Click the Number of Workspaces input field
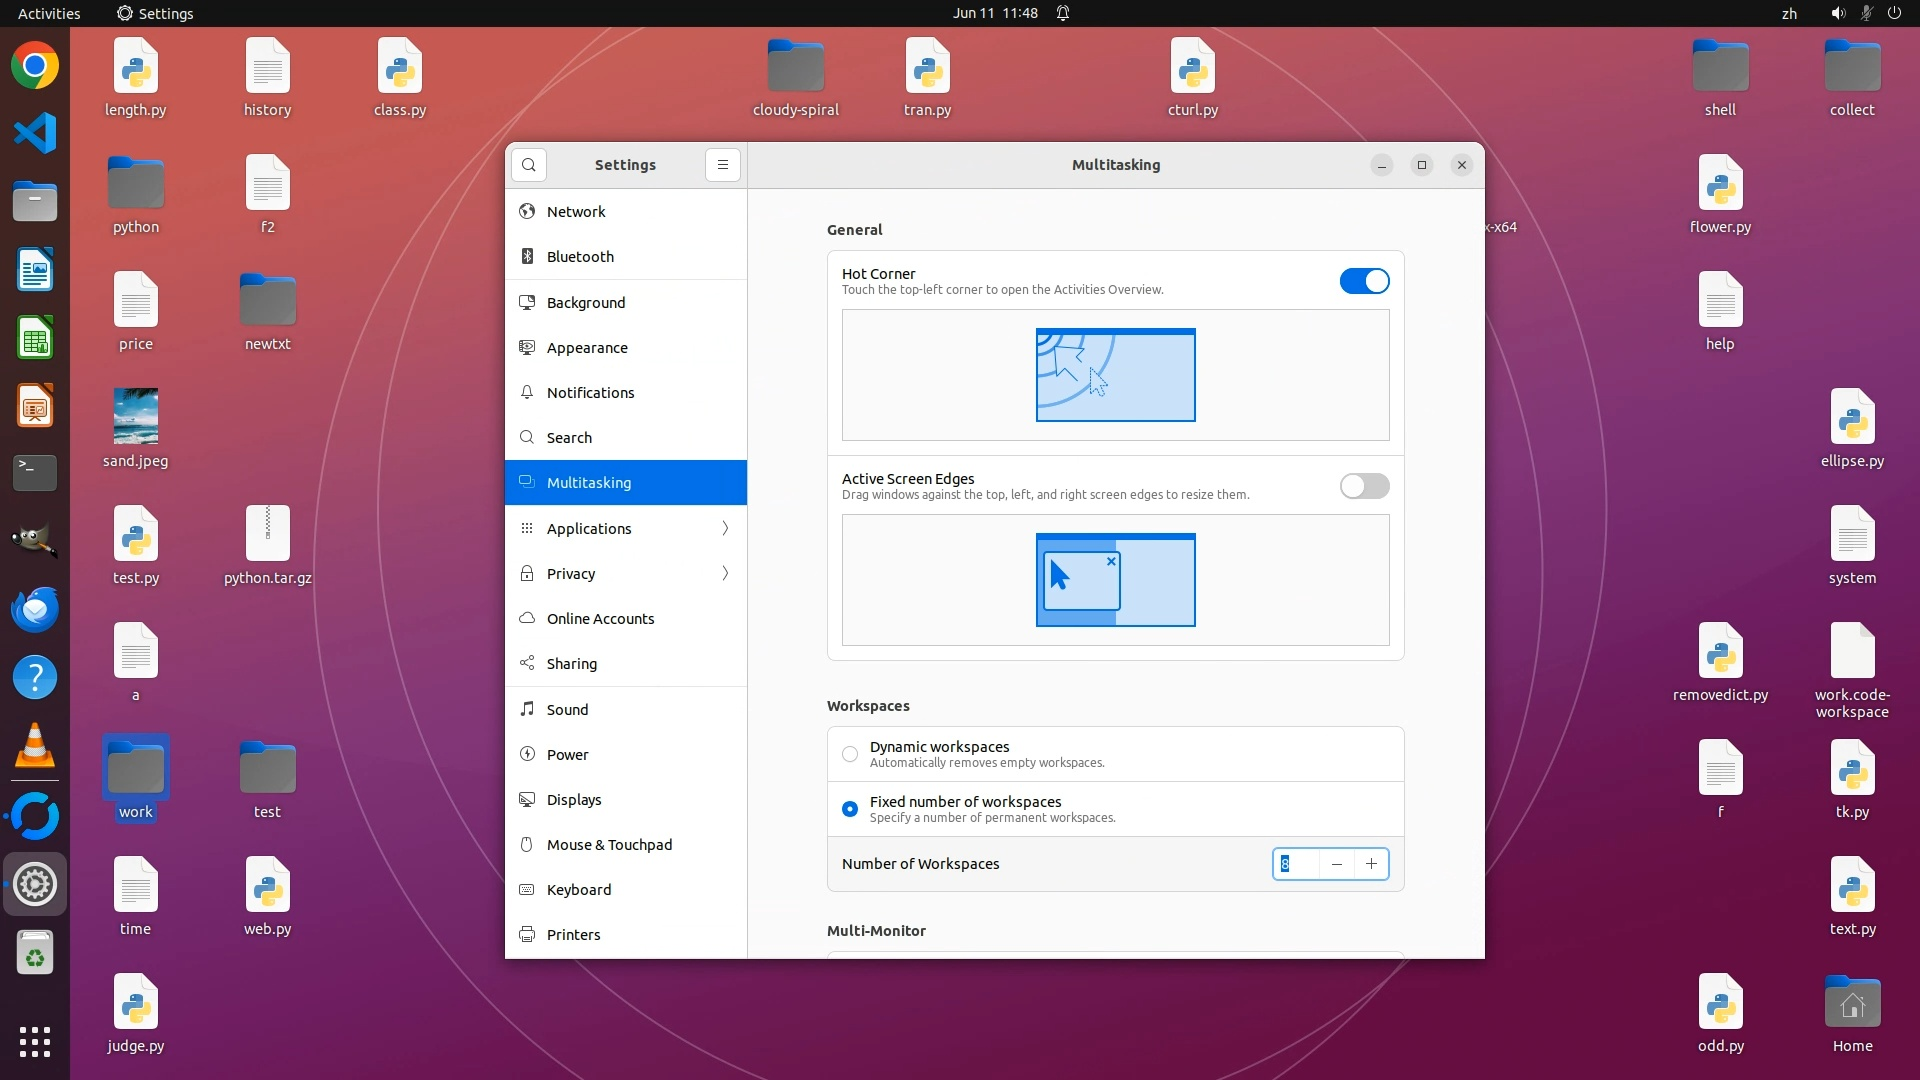The width and height of the screenshot is (1920, 1080). [1296, 864]
